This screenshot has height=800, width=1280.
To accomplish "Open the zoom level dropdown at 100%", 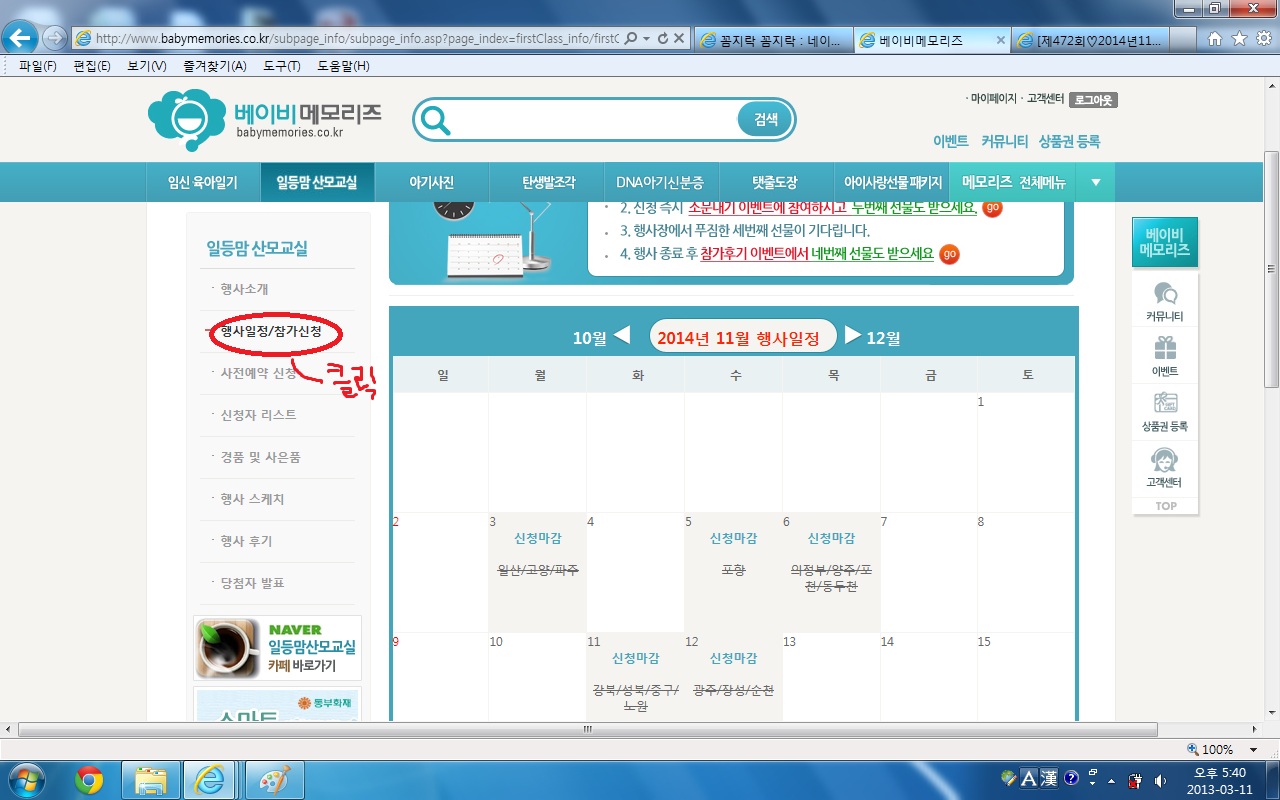I will (1253, 749).
